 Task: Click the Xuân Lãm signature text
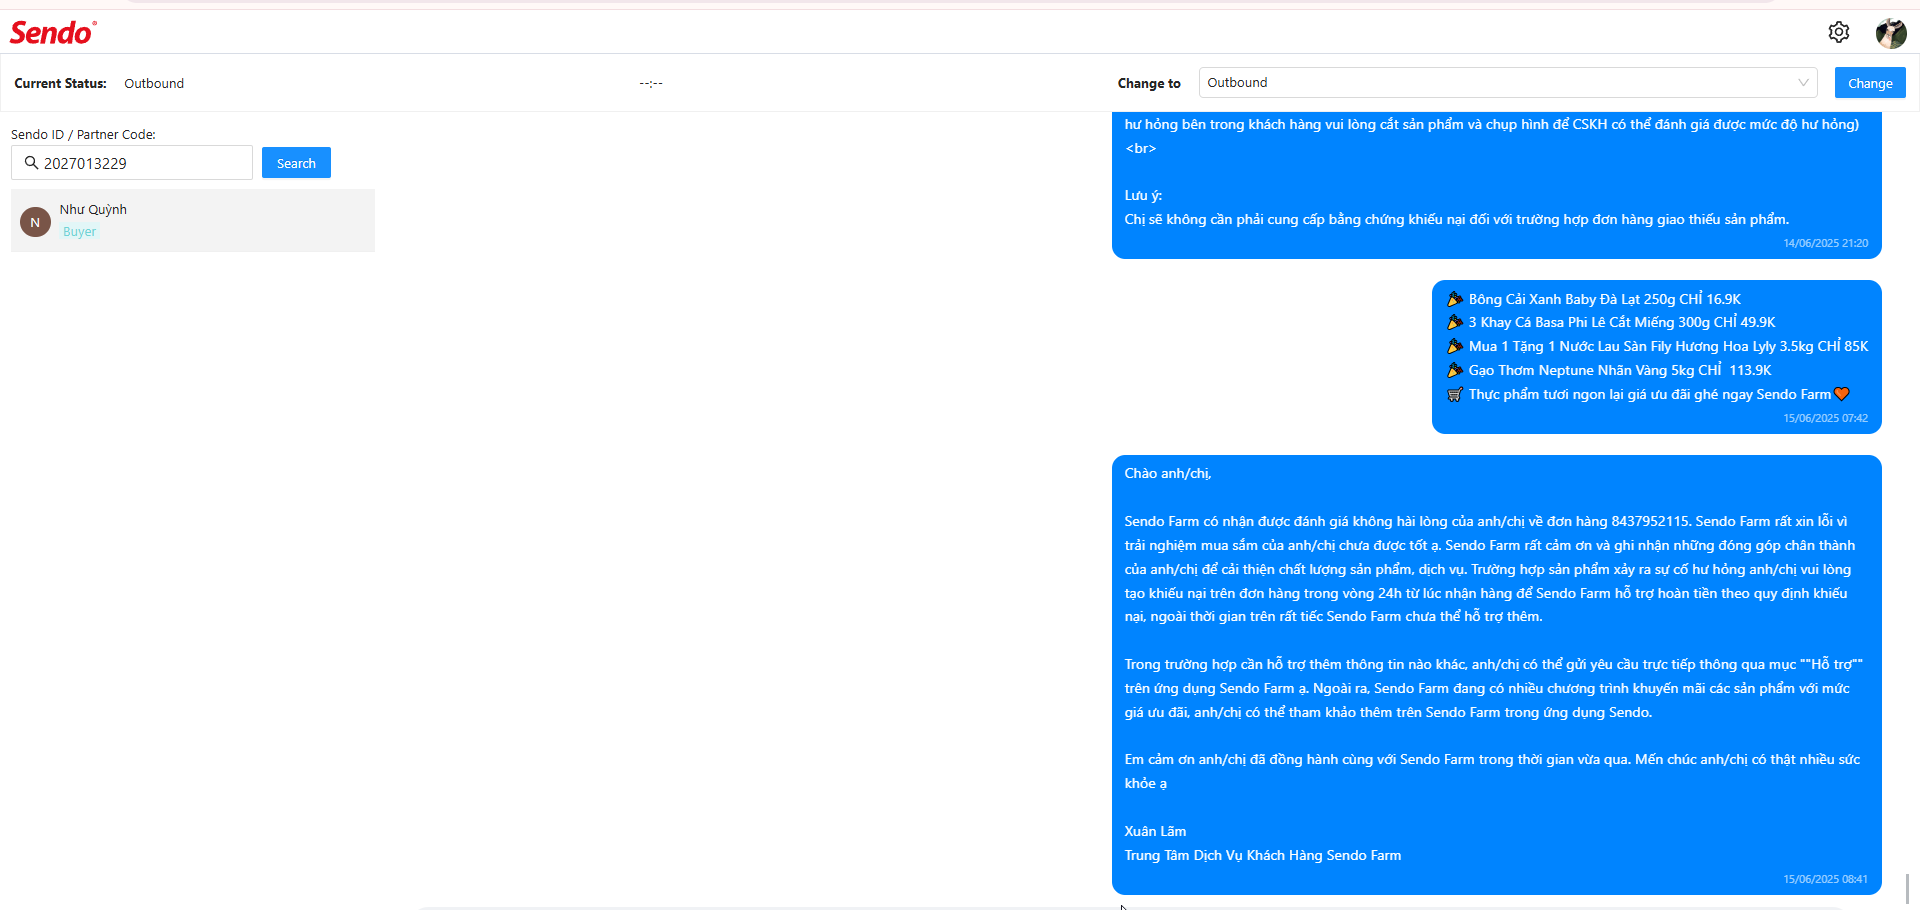click(1155, 832)
